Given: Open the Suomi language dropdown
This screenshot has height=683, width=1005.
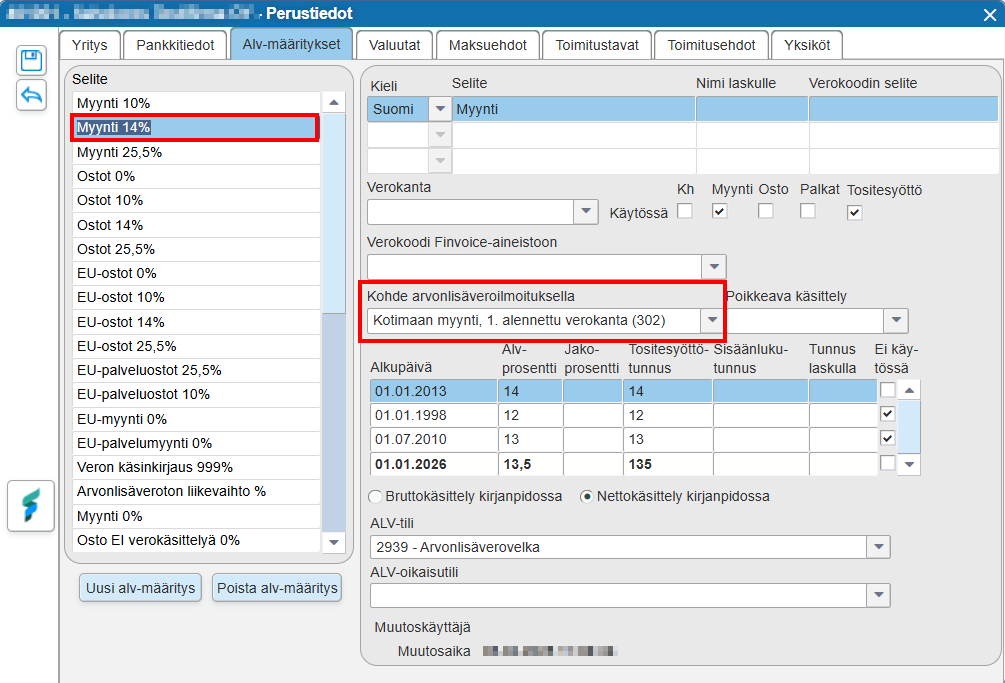Looking at the screenshot, I should pyautogui.click(x=440, y=109).
